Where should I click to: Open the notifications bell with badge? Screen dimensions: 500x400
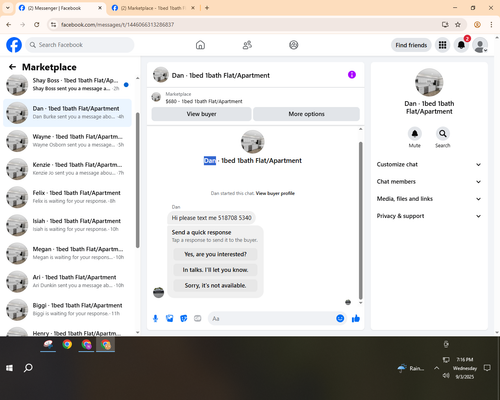461,45
